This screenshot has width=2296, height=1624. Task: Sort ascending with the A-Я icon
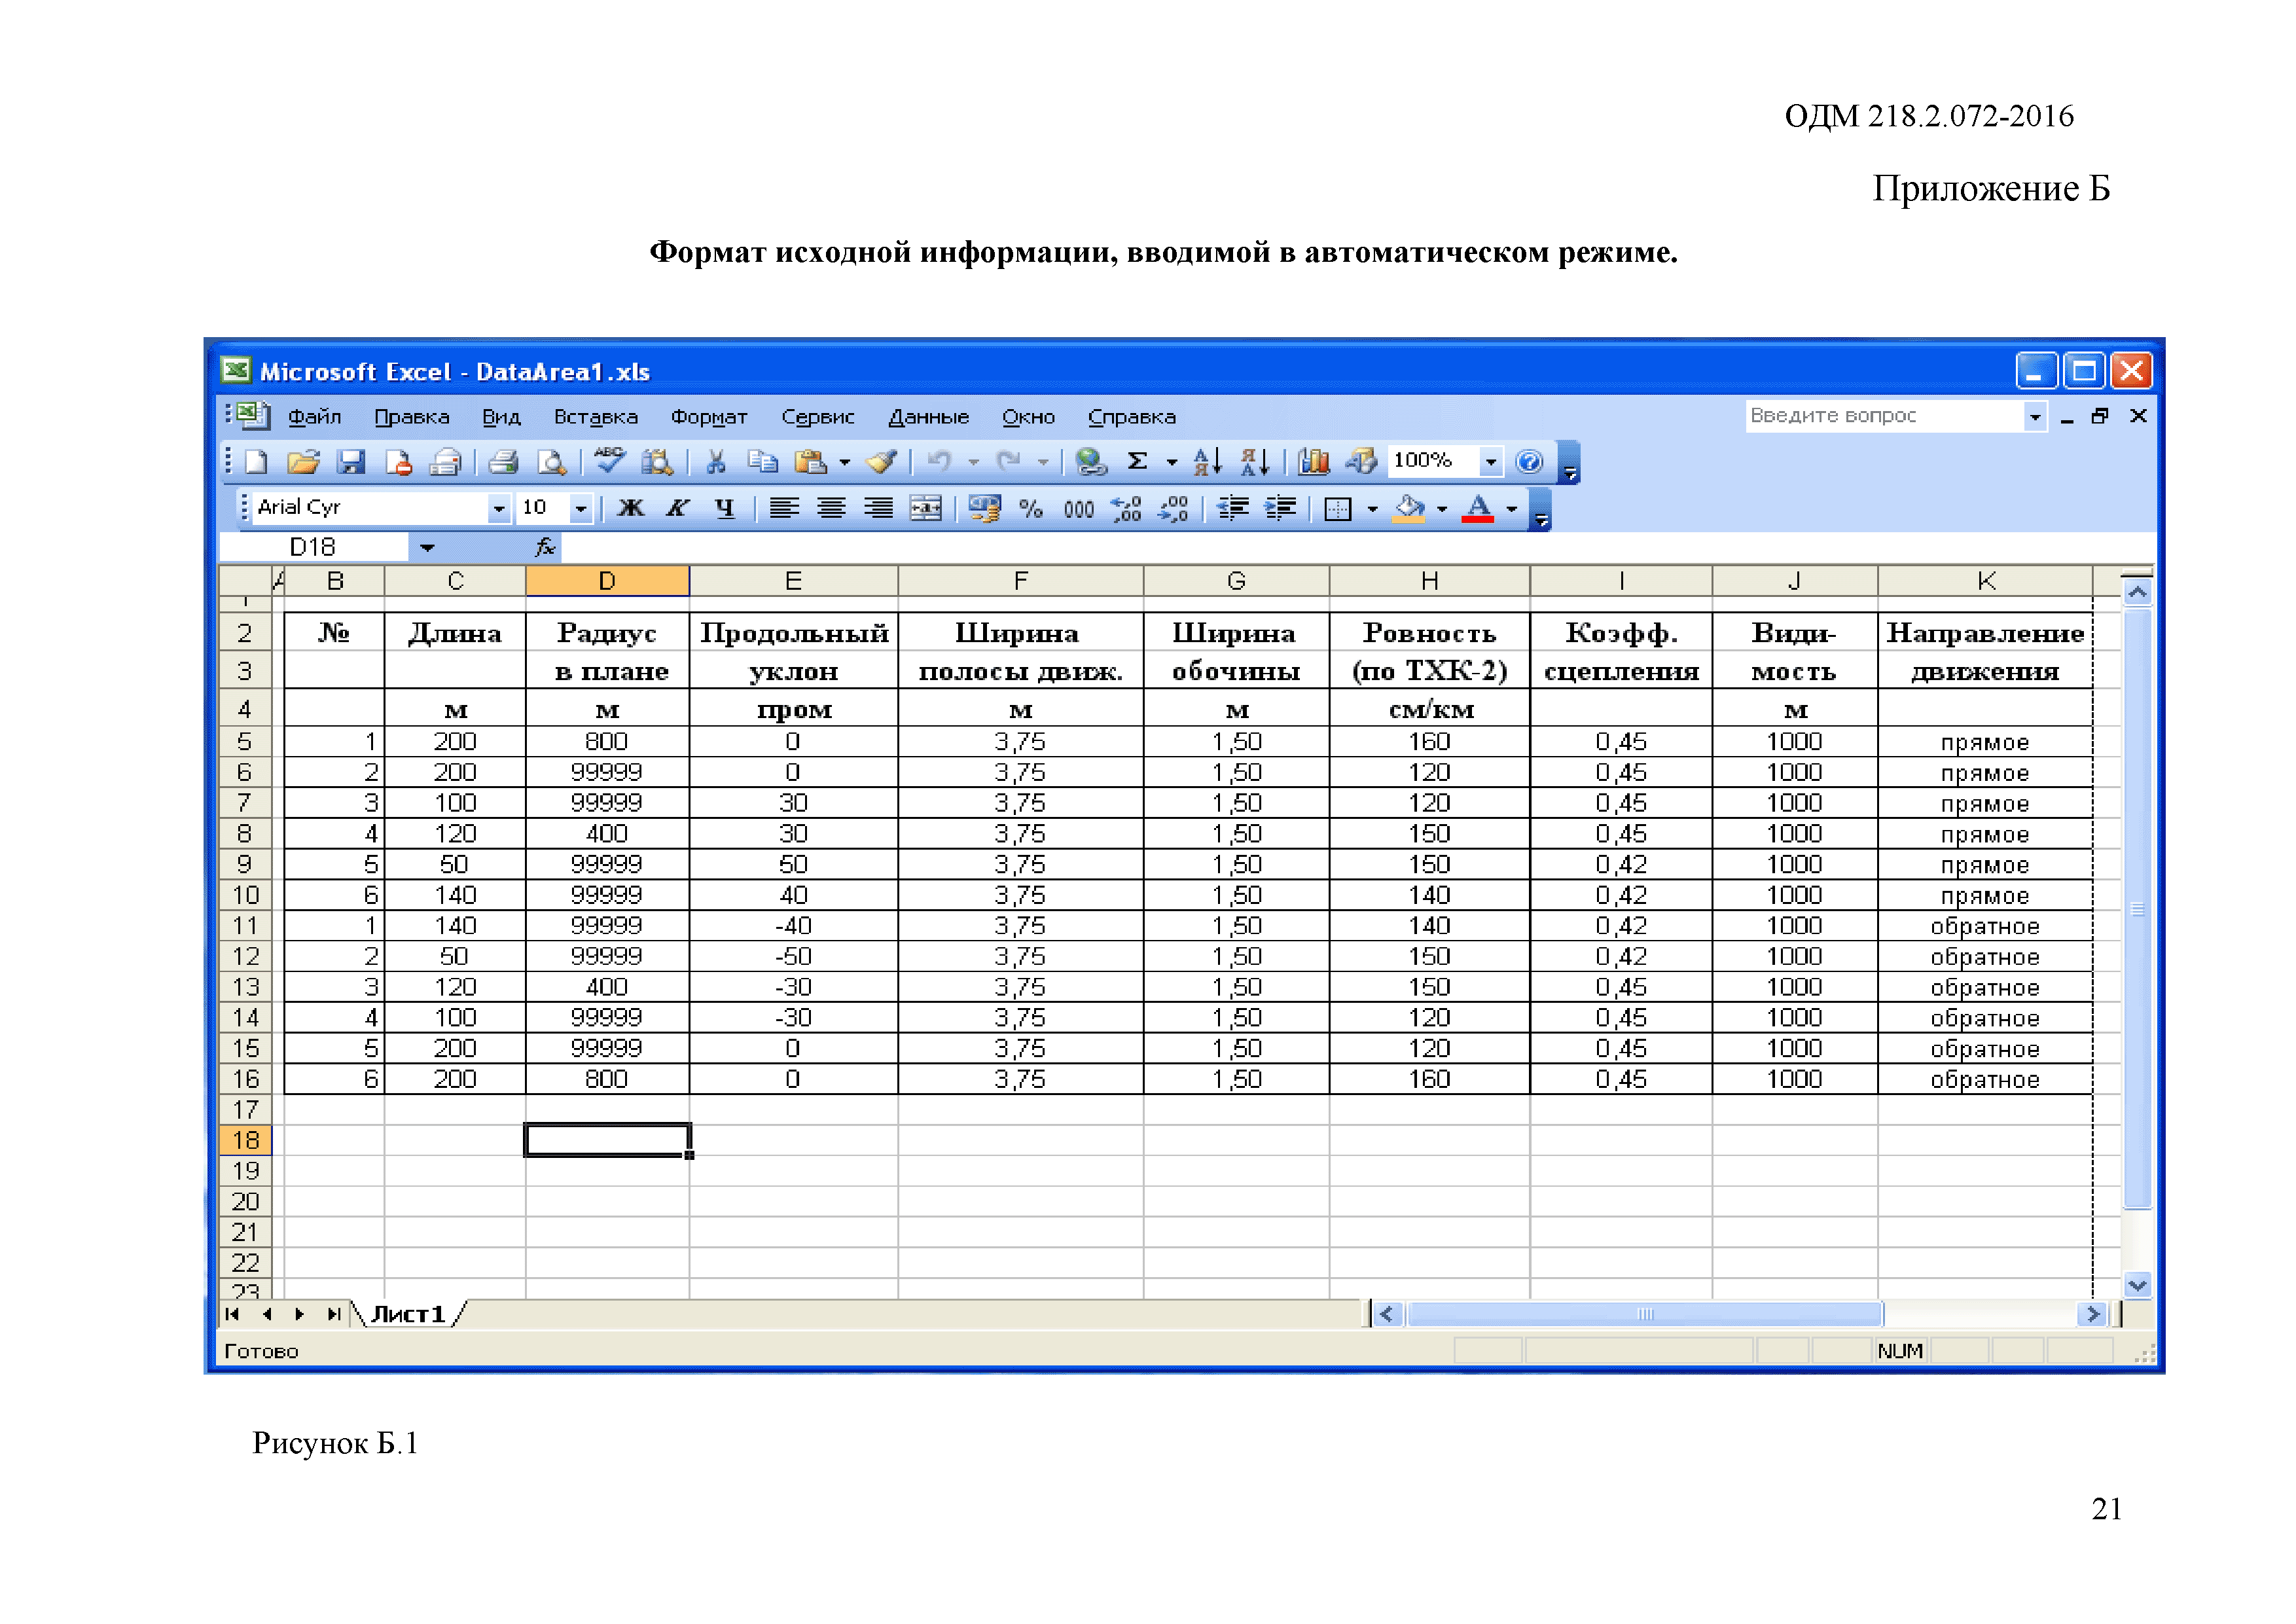coord(1207,461)
